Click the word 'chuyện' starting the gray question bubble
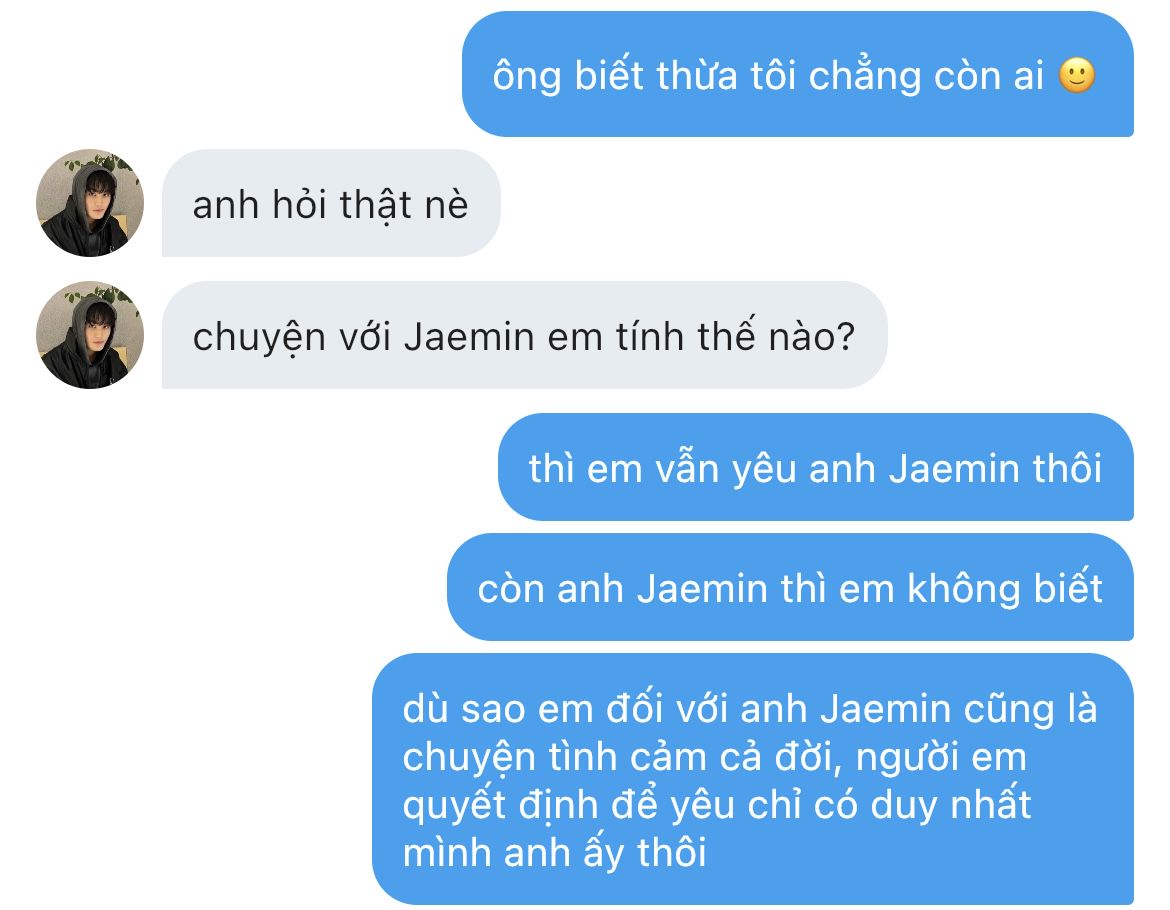 click(259, 338)
